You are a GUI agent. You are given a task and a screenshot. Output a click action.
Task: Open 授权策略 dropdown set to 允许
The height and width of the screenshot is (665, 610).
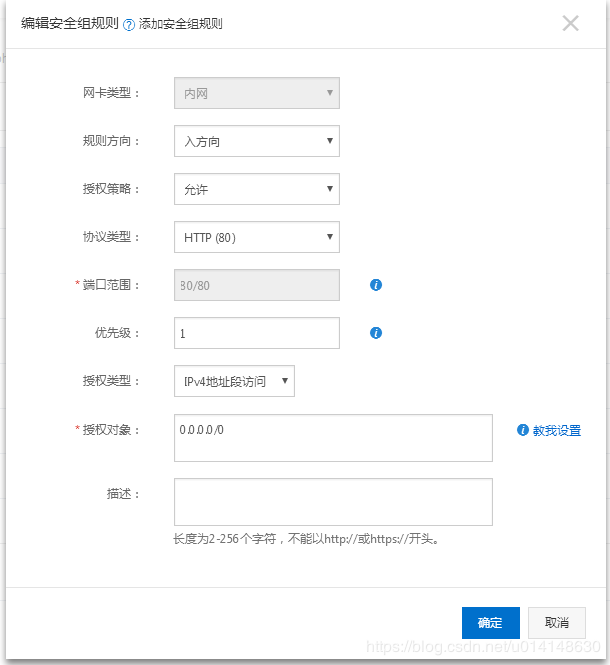pyautogui.click(x=256, y=189)
